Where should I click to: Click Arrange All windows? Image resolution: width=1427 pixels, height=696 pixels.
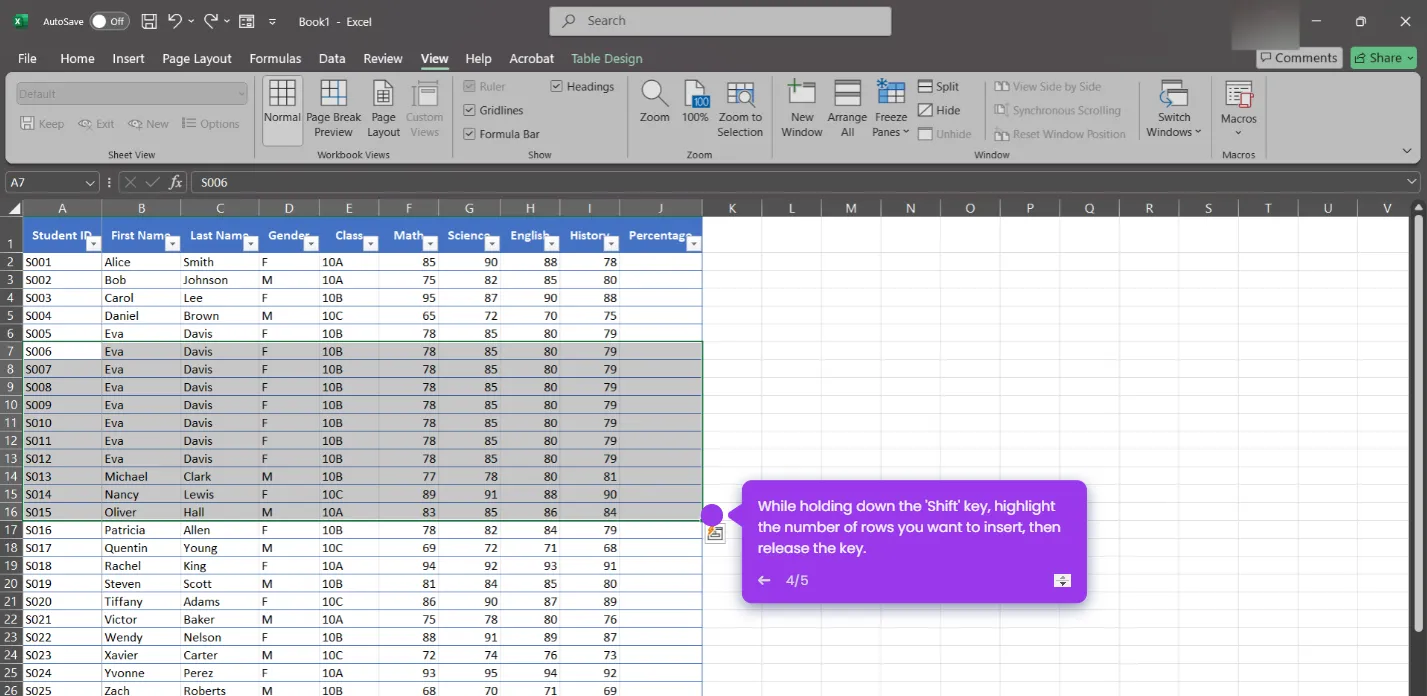[847, 109]
